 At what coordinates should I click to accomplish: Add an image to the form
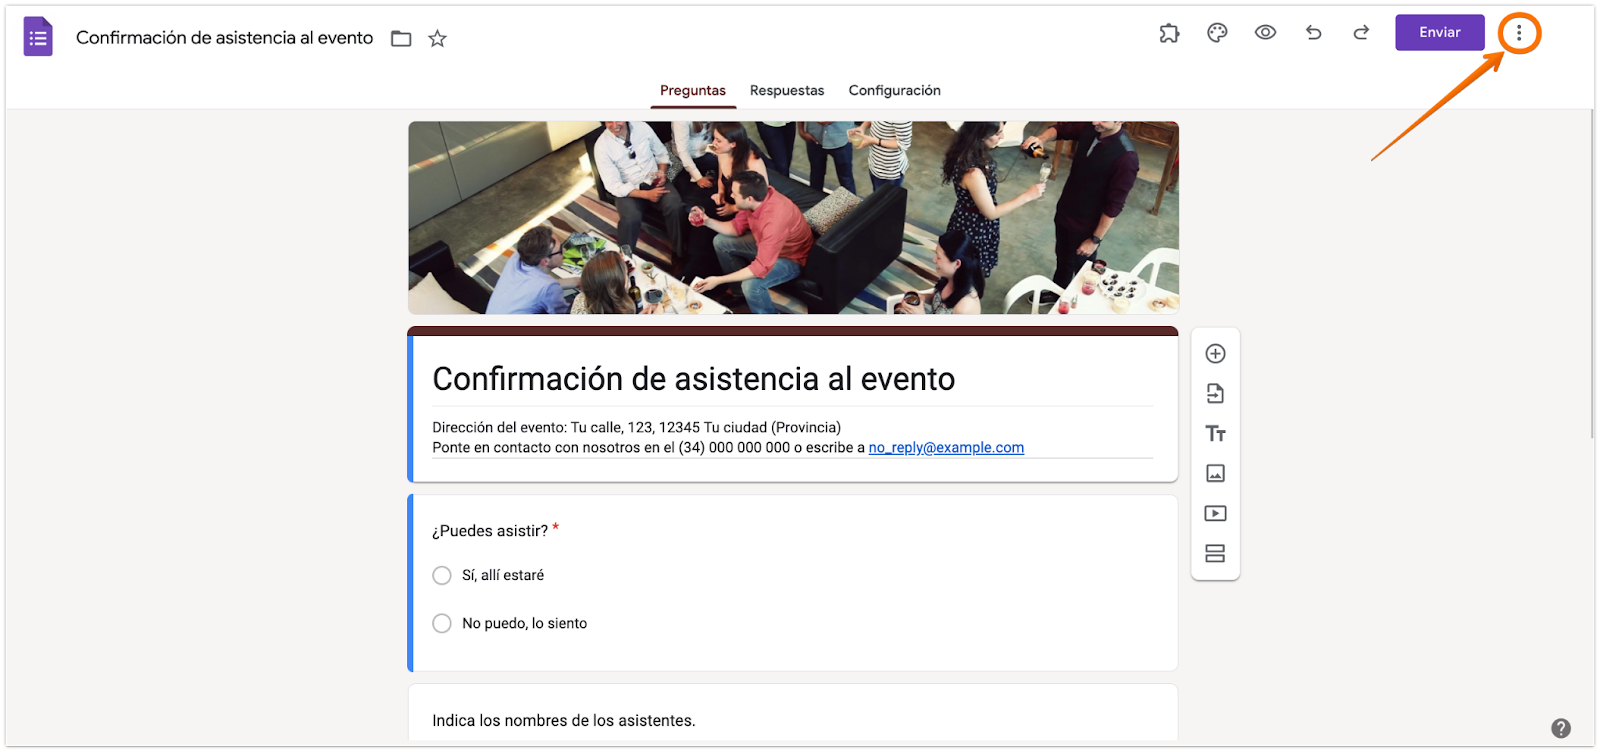(x=1216, y=474)
